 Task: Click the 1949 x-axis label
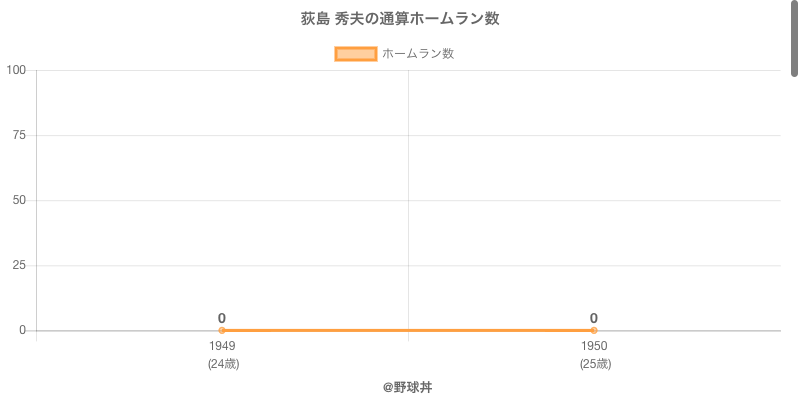tap(222, 346)
